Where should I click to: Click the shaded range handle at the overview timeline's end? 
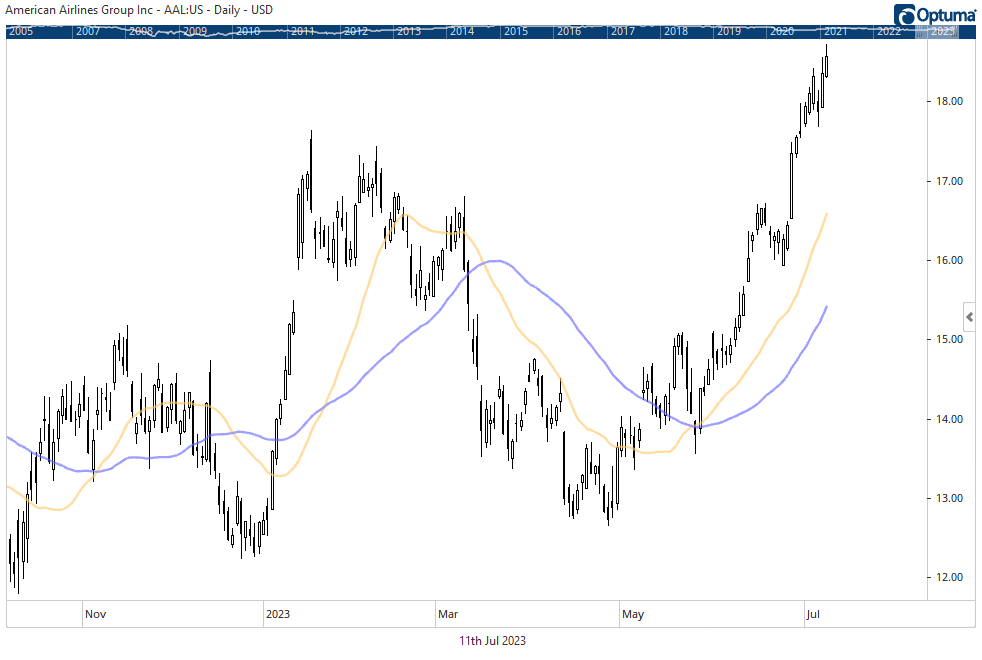(936, 31)
